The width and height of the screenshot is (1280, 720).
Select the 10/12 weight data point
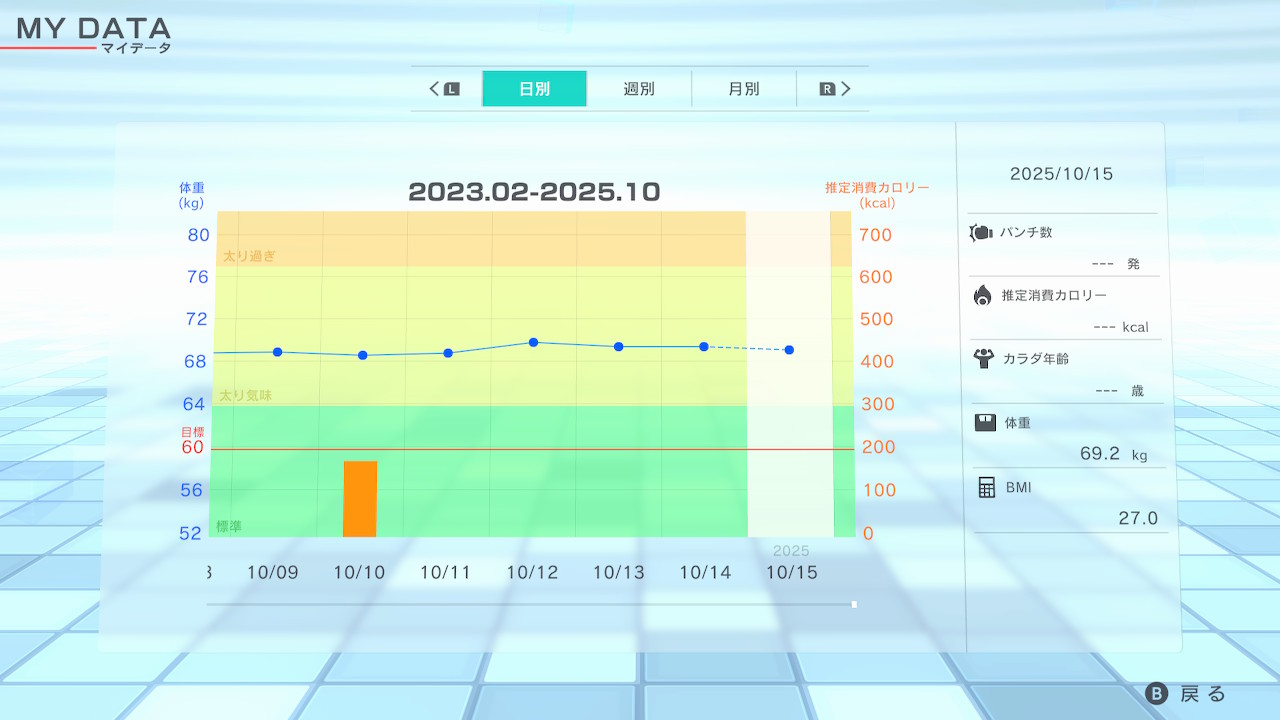[533, 342]
